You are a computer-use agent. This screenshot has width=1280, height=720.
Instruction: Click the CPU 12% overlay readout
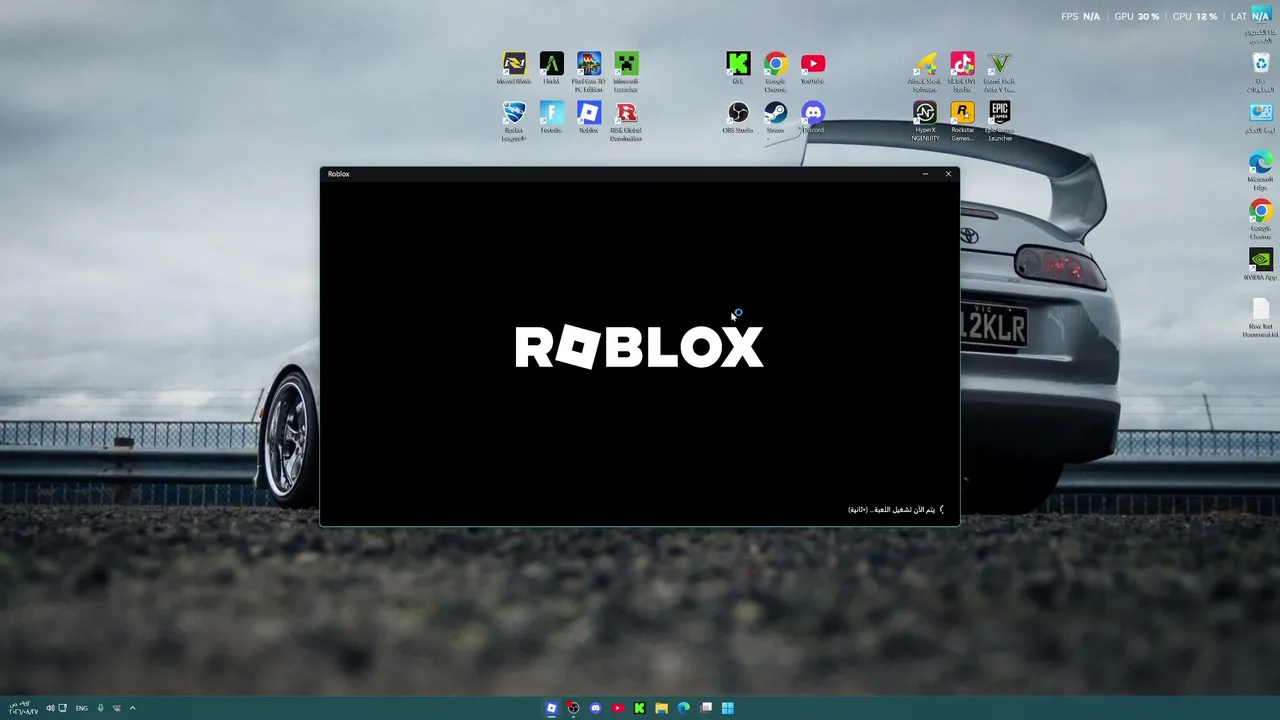click(1195, 17)
